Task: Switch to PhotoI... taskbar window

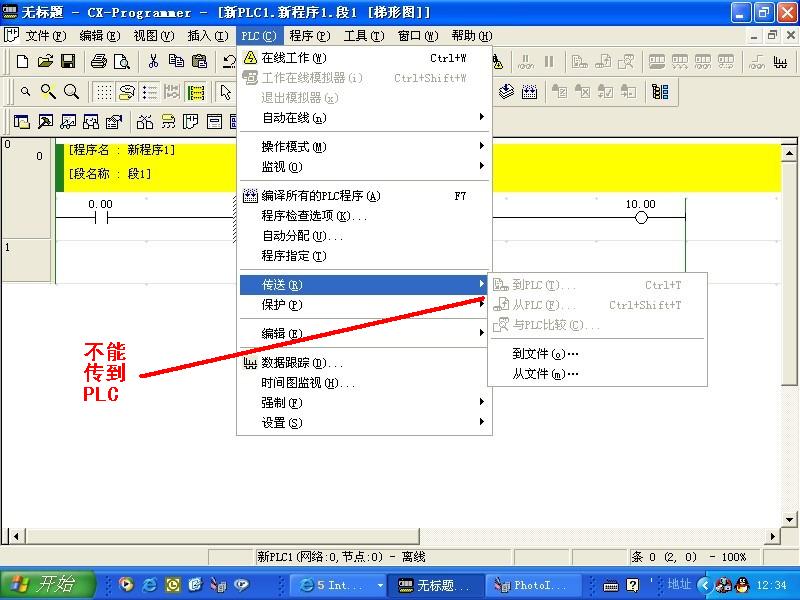Action: 533,585
